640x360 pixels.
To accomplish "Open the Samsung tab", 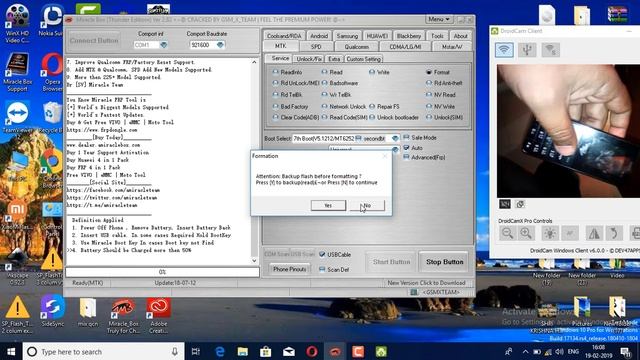I will pyautogui.click(x=347, y=36).
